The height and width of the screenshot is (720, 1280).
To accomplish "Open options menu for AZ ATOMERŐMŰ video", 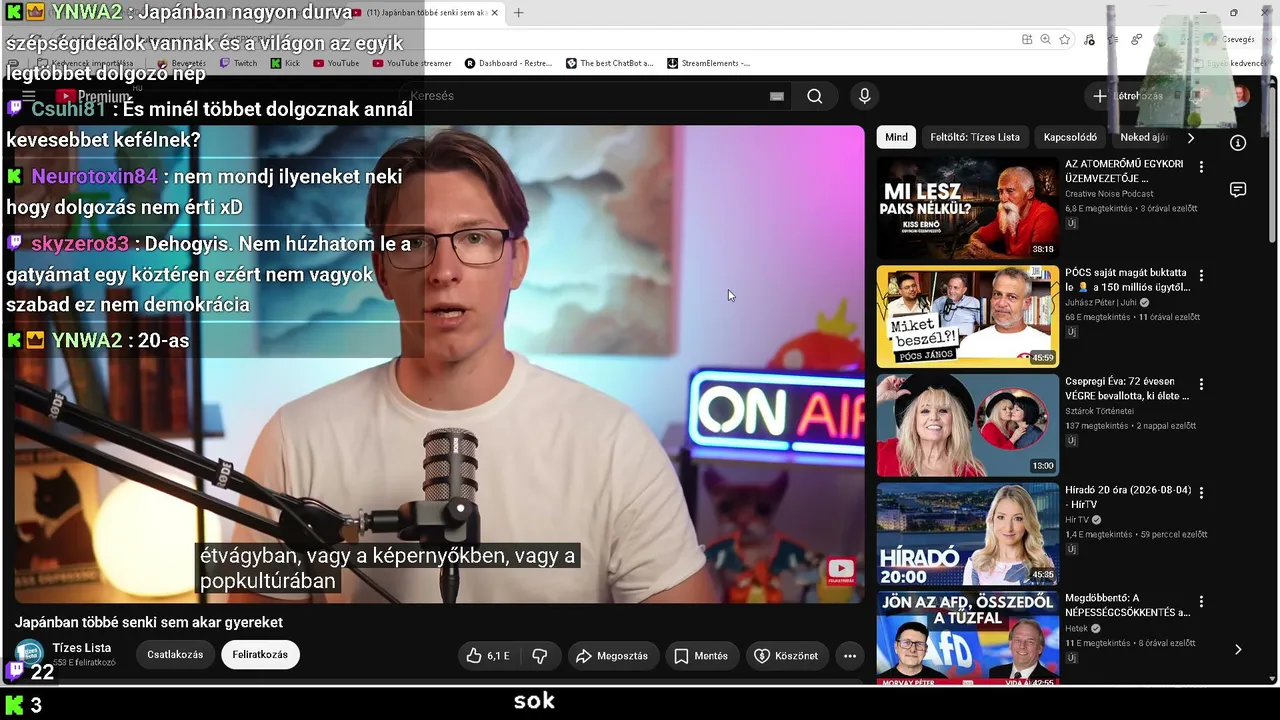I will point(1201,167).
